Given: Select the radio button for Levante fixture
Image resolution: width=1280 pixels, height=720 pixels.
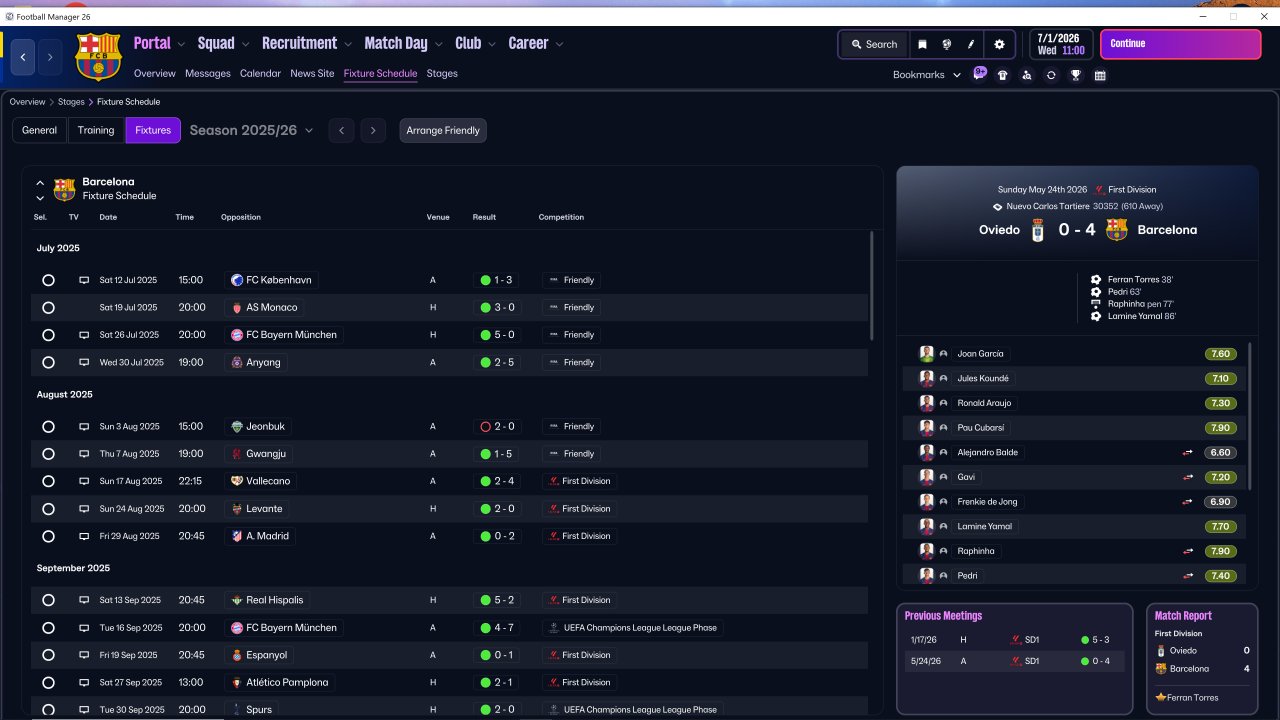Looking at the screenshot, I should 48,509.
